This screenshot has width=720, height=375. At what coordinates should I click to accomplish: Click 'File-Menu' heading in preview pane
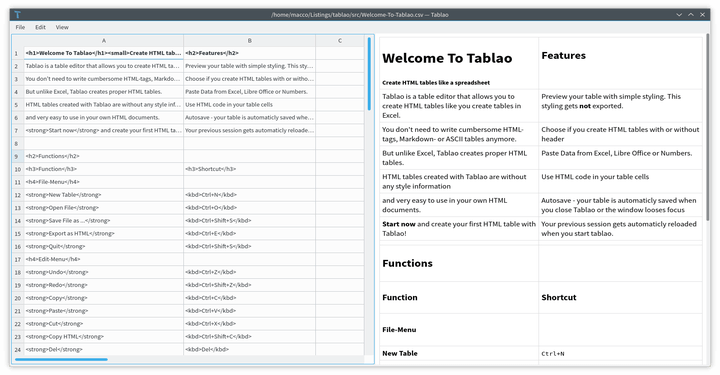tap(399, 330)
